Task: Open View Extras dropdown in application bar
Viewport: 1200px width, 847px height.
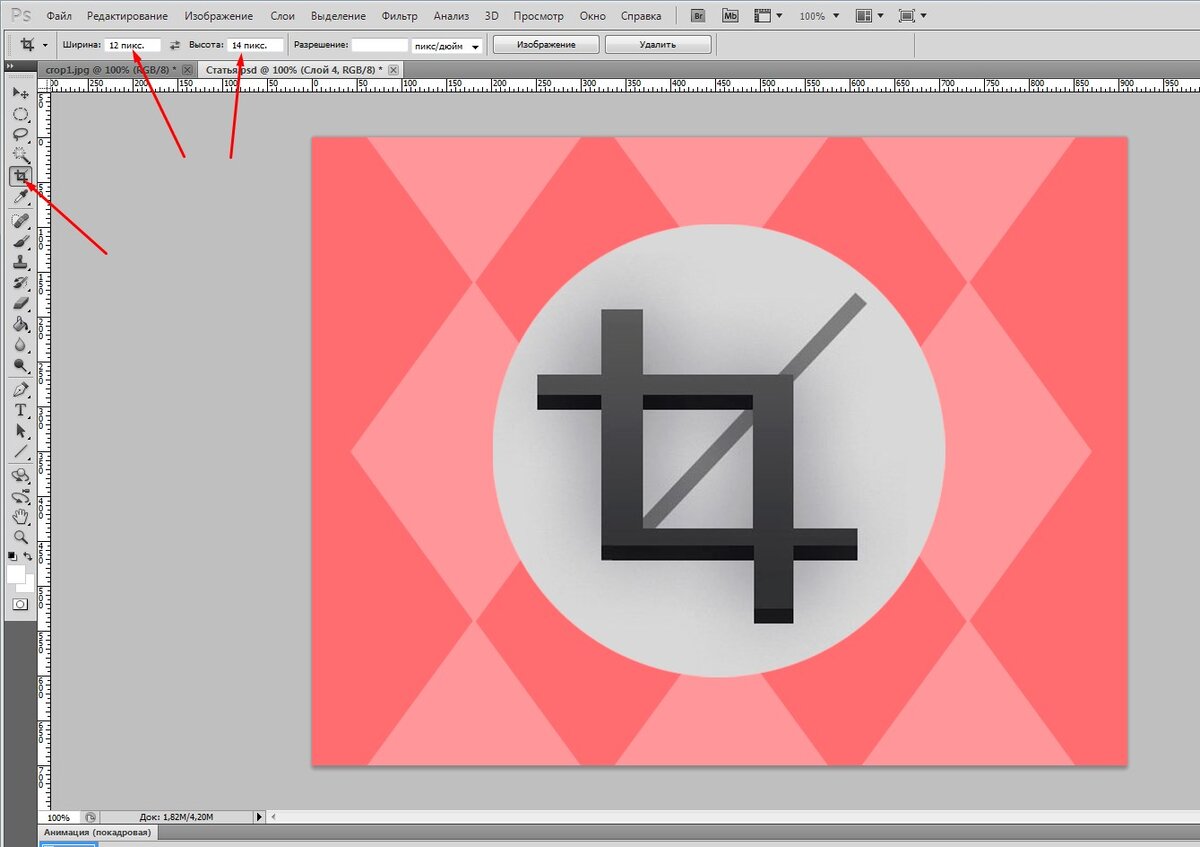Action: (x=768, y=16)
